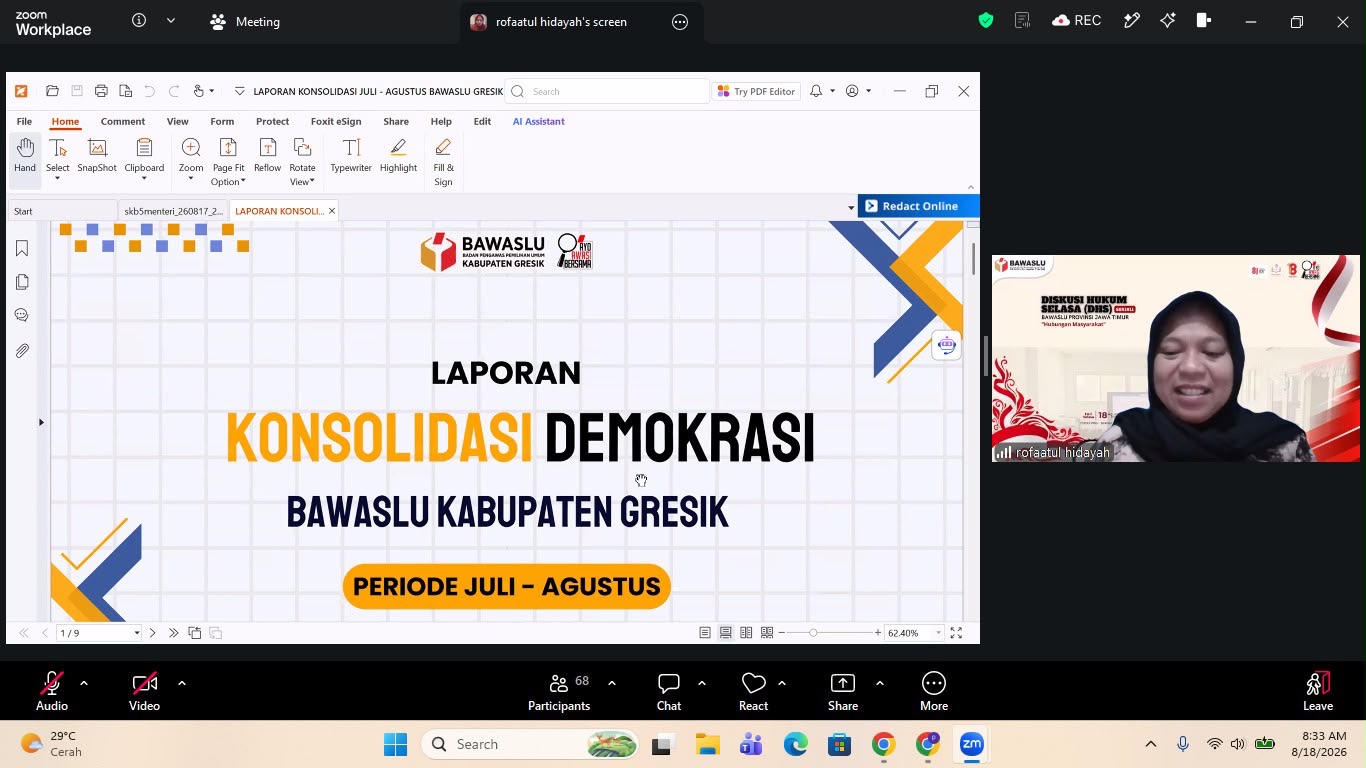Open the Participants panel in Zoom

click(x=559, y=691)
